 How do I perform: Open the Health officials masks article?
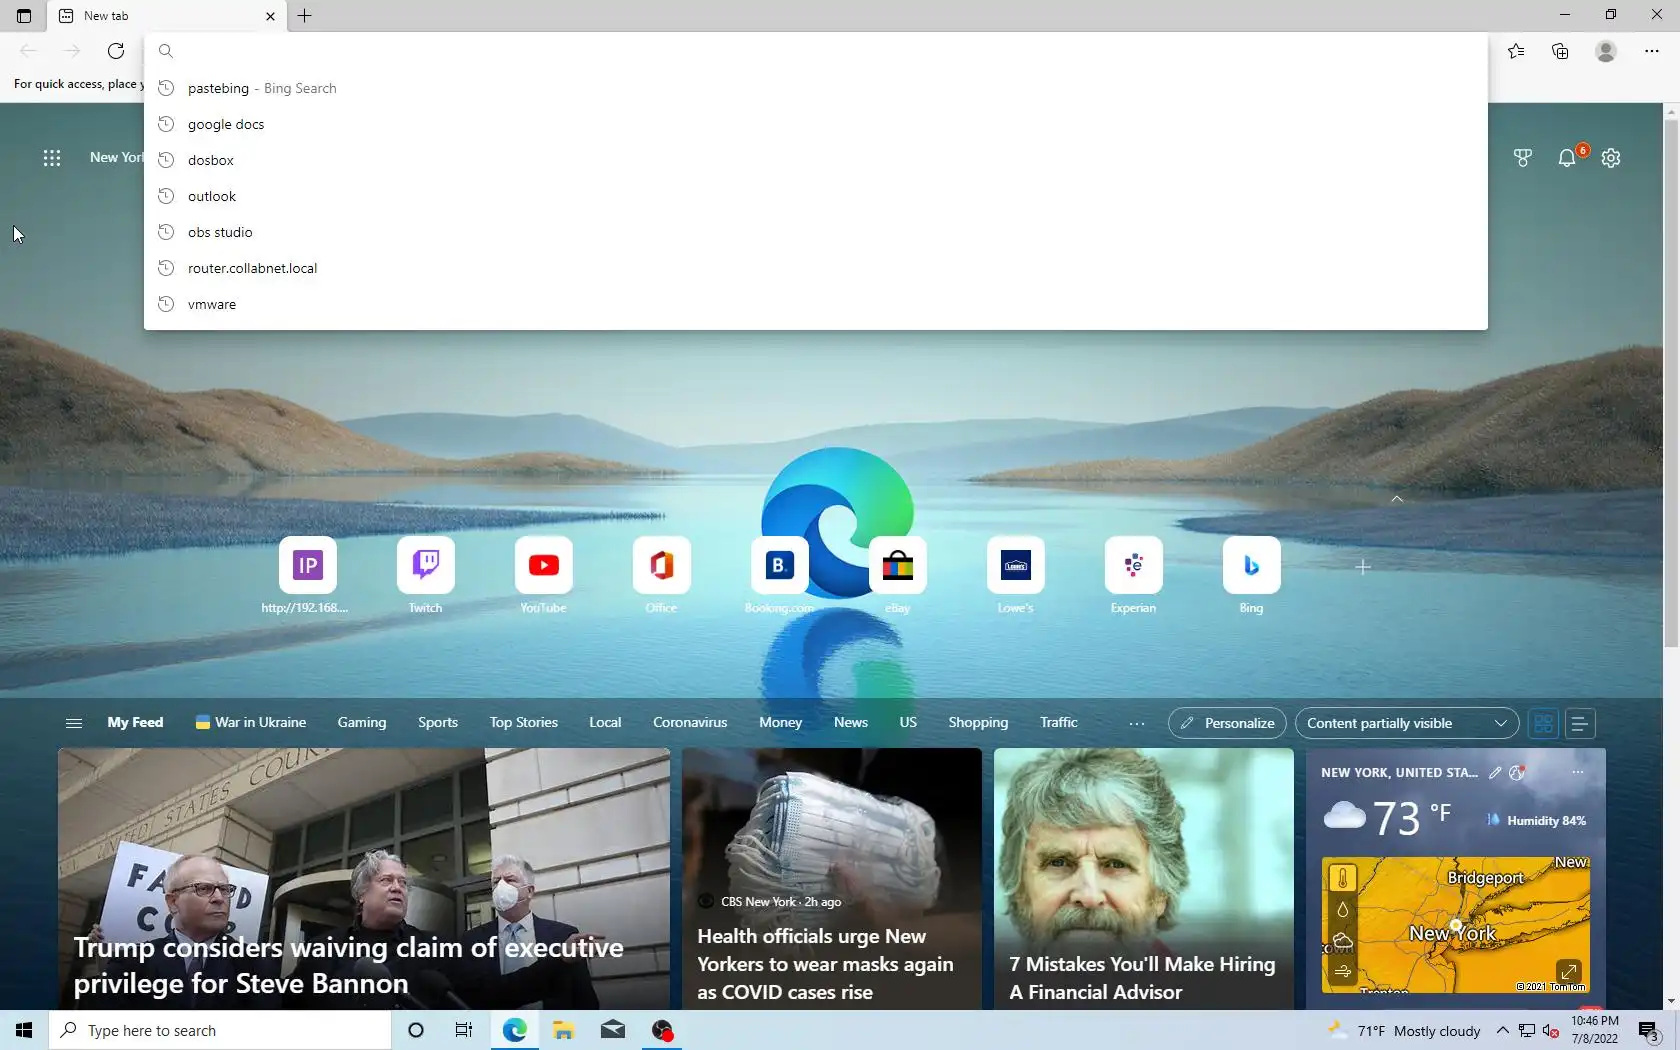point(832,879)
